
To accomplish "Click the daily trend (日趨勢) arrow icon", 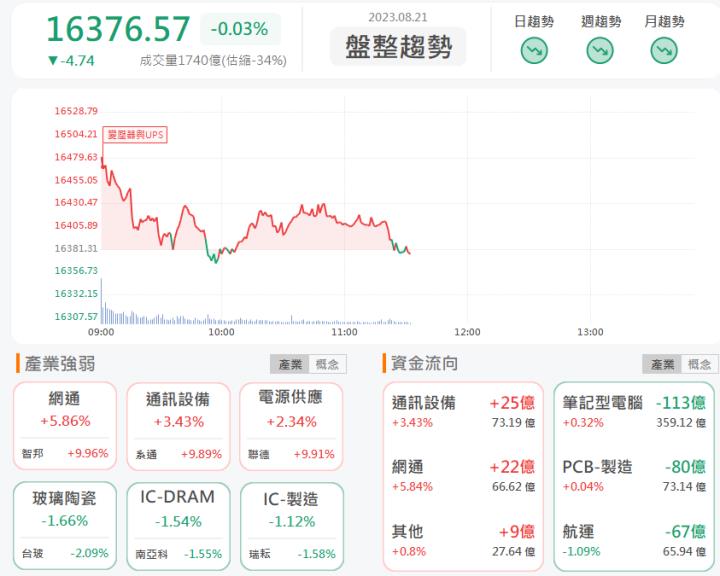I will pos(534,50).
